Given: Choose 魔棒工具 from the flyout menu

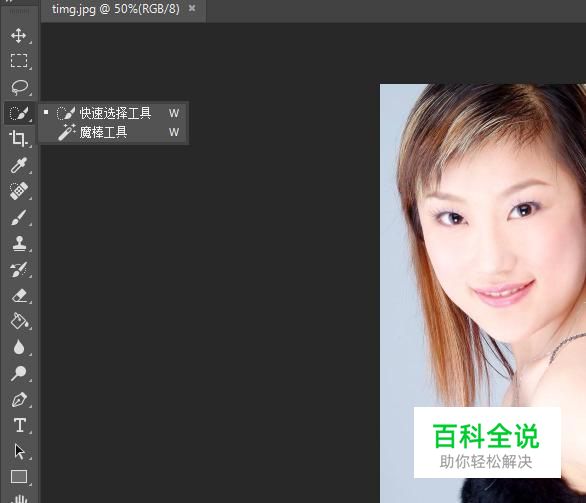Looking at the screenshot, I should (114, 132).
